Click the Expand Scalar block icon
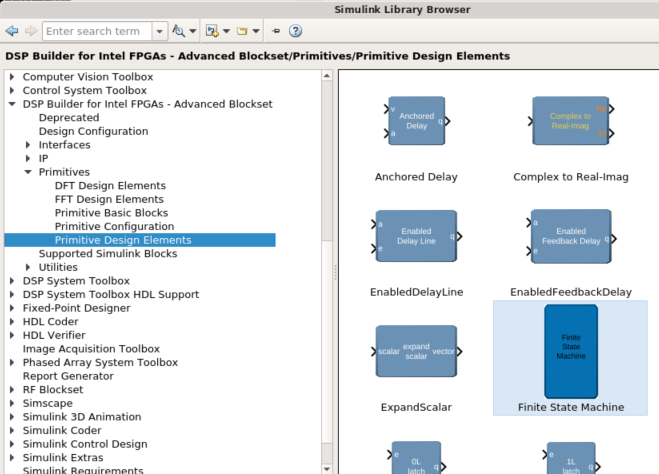Viewport: 659px width, 474px height. (416, 351)
